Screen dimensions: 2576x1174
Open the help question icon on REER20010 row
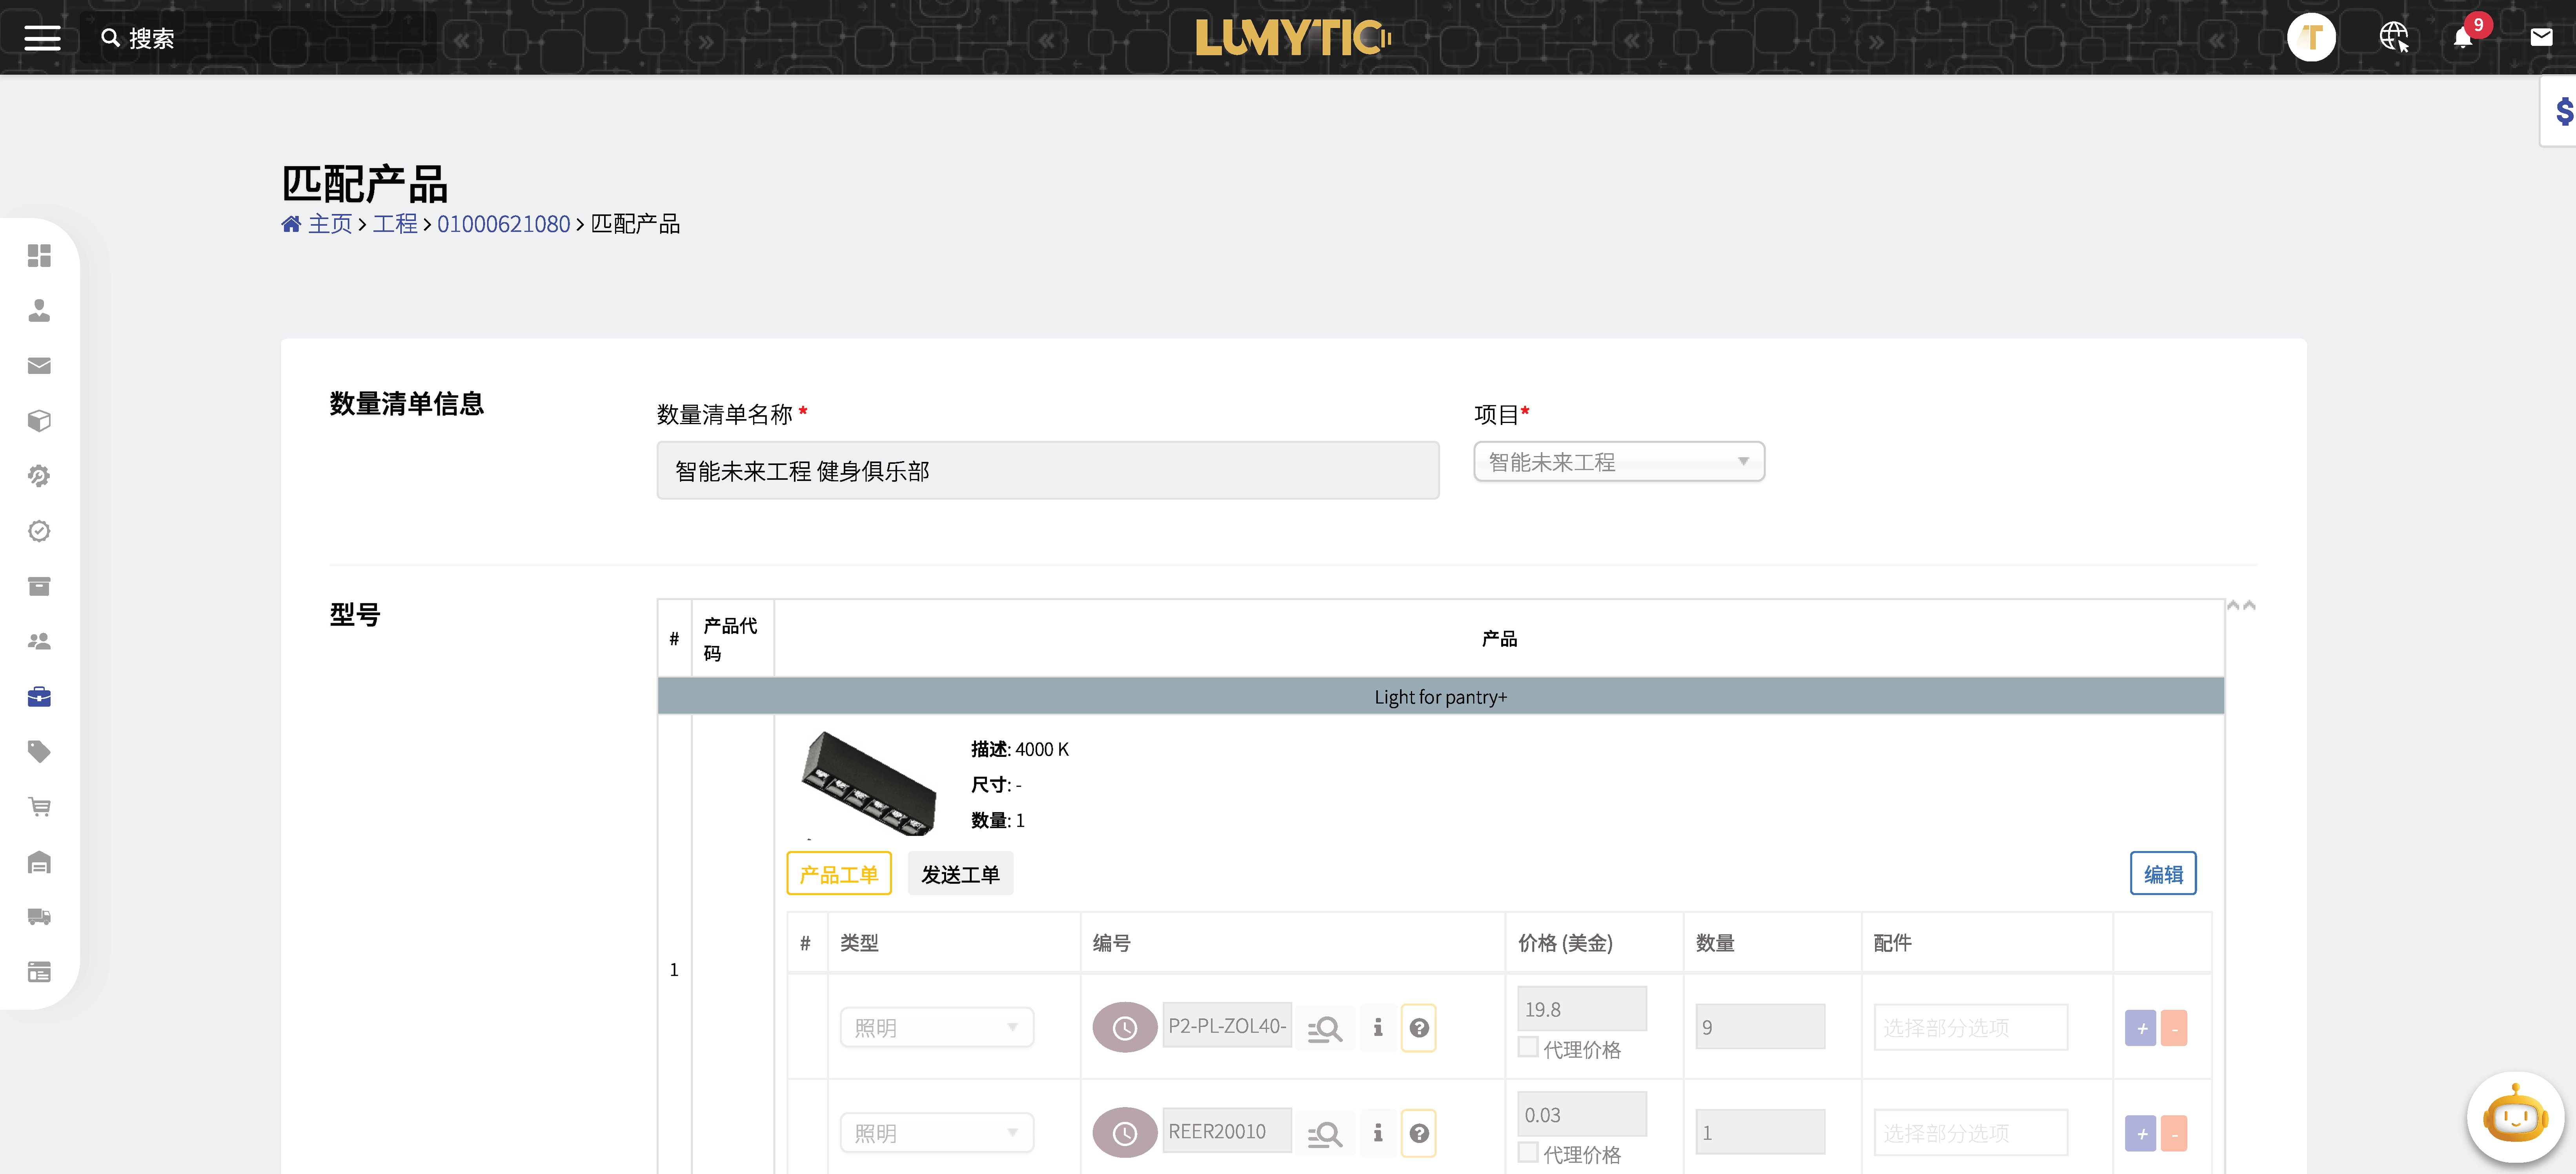[x=1419, y=1133]
